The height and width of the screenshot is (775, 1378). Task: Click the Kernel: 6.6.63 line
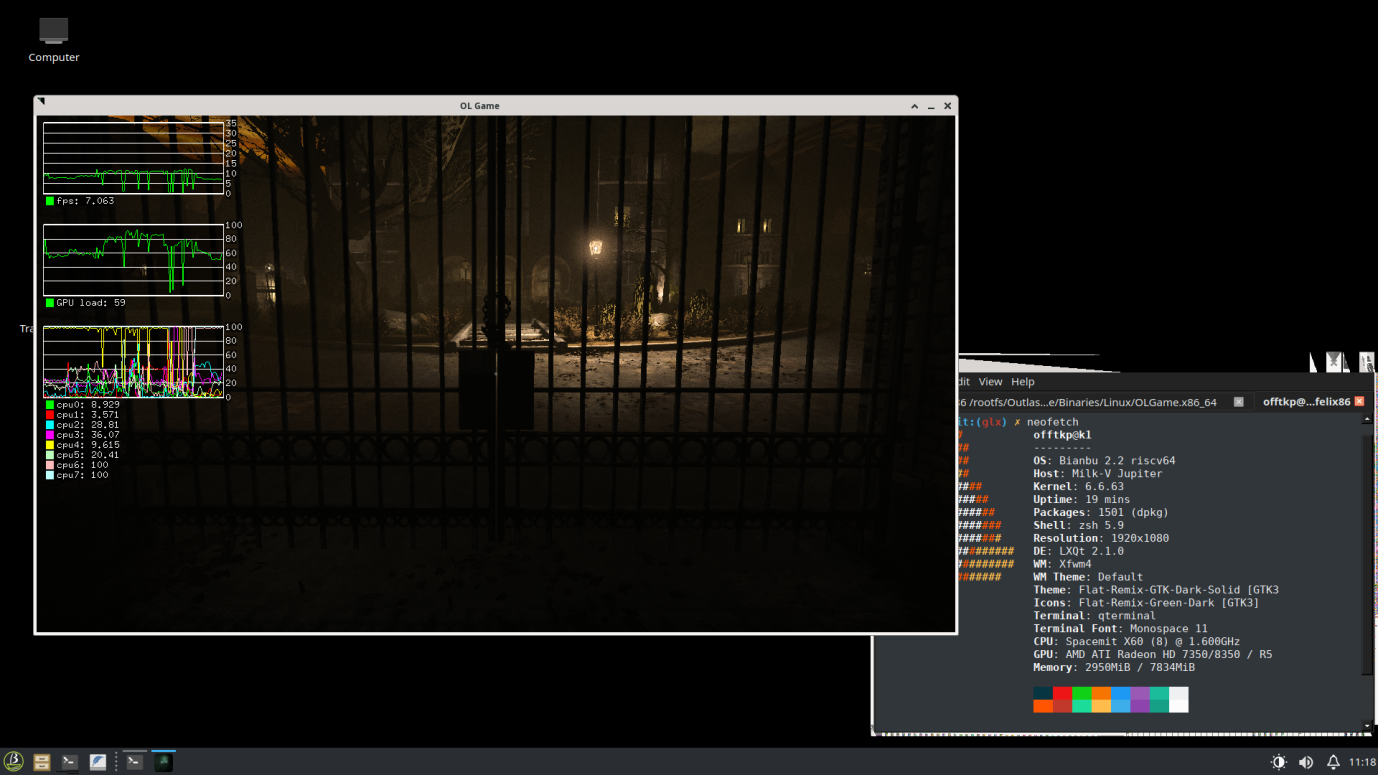tap(1078, 487)
